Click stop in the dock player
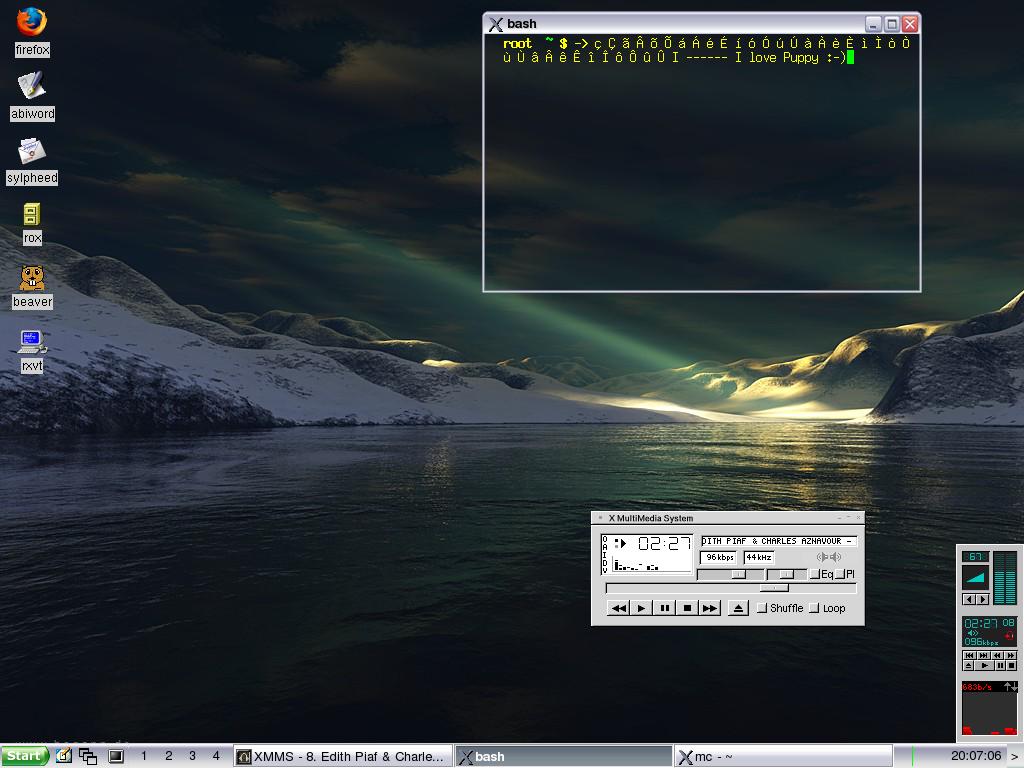 tap(1012, 665)
